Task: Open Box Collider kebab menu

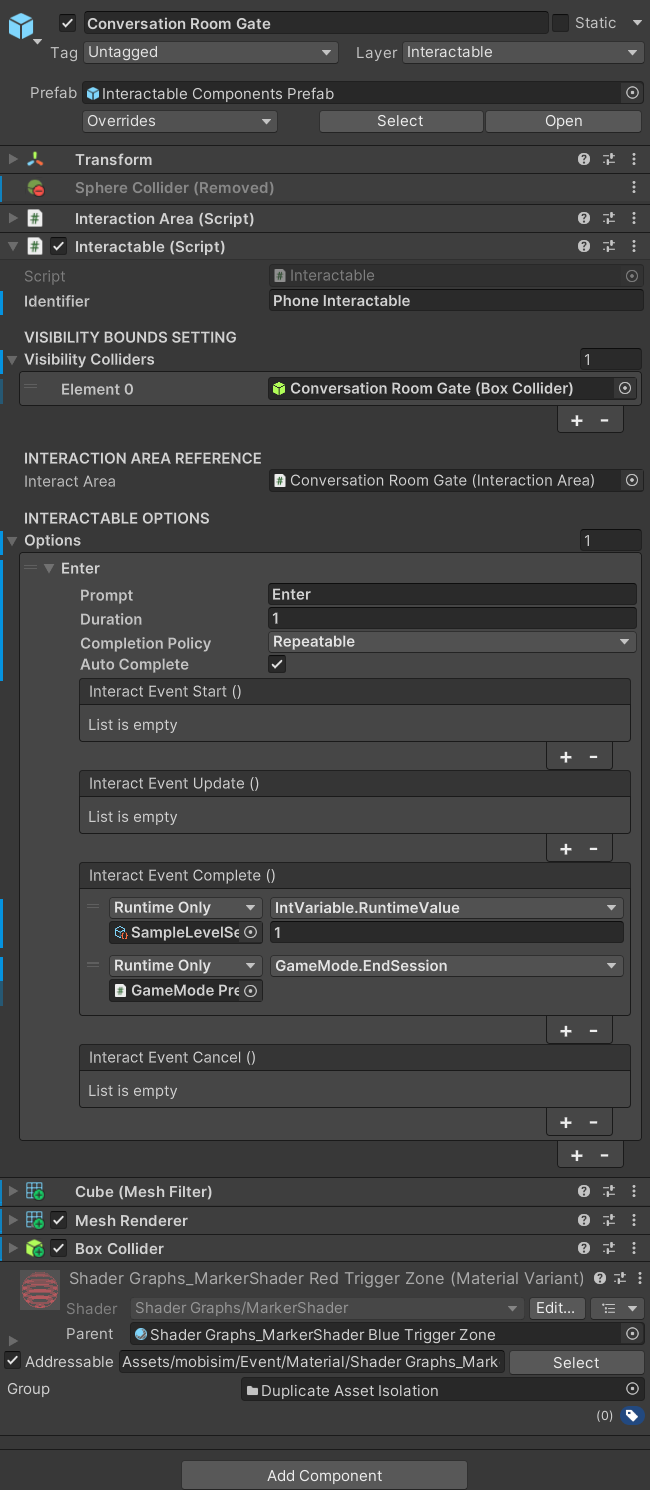Action: [x=634, y=1248]
